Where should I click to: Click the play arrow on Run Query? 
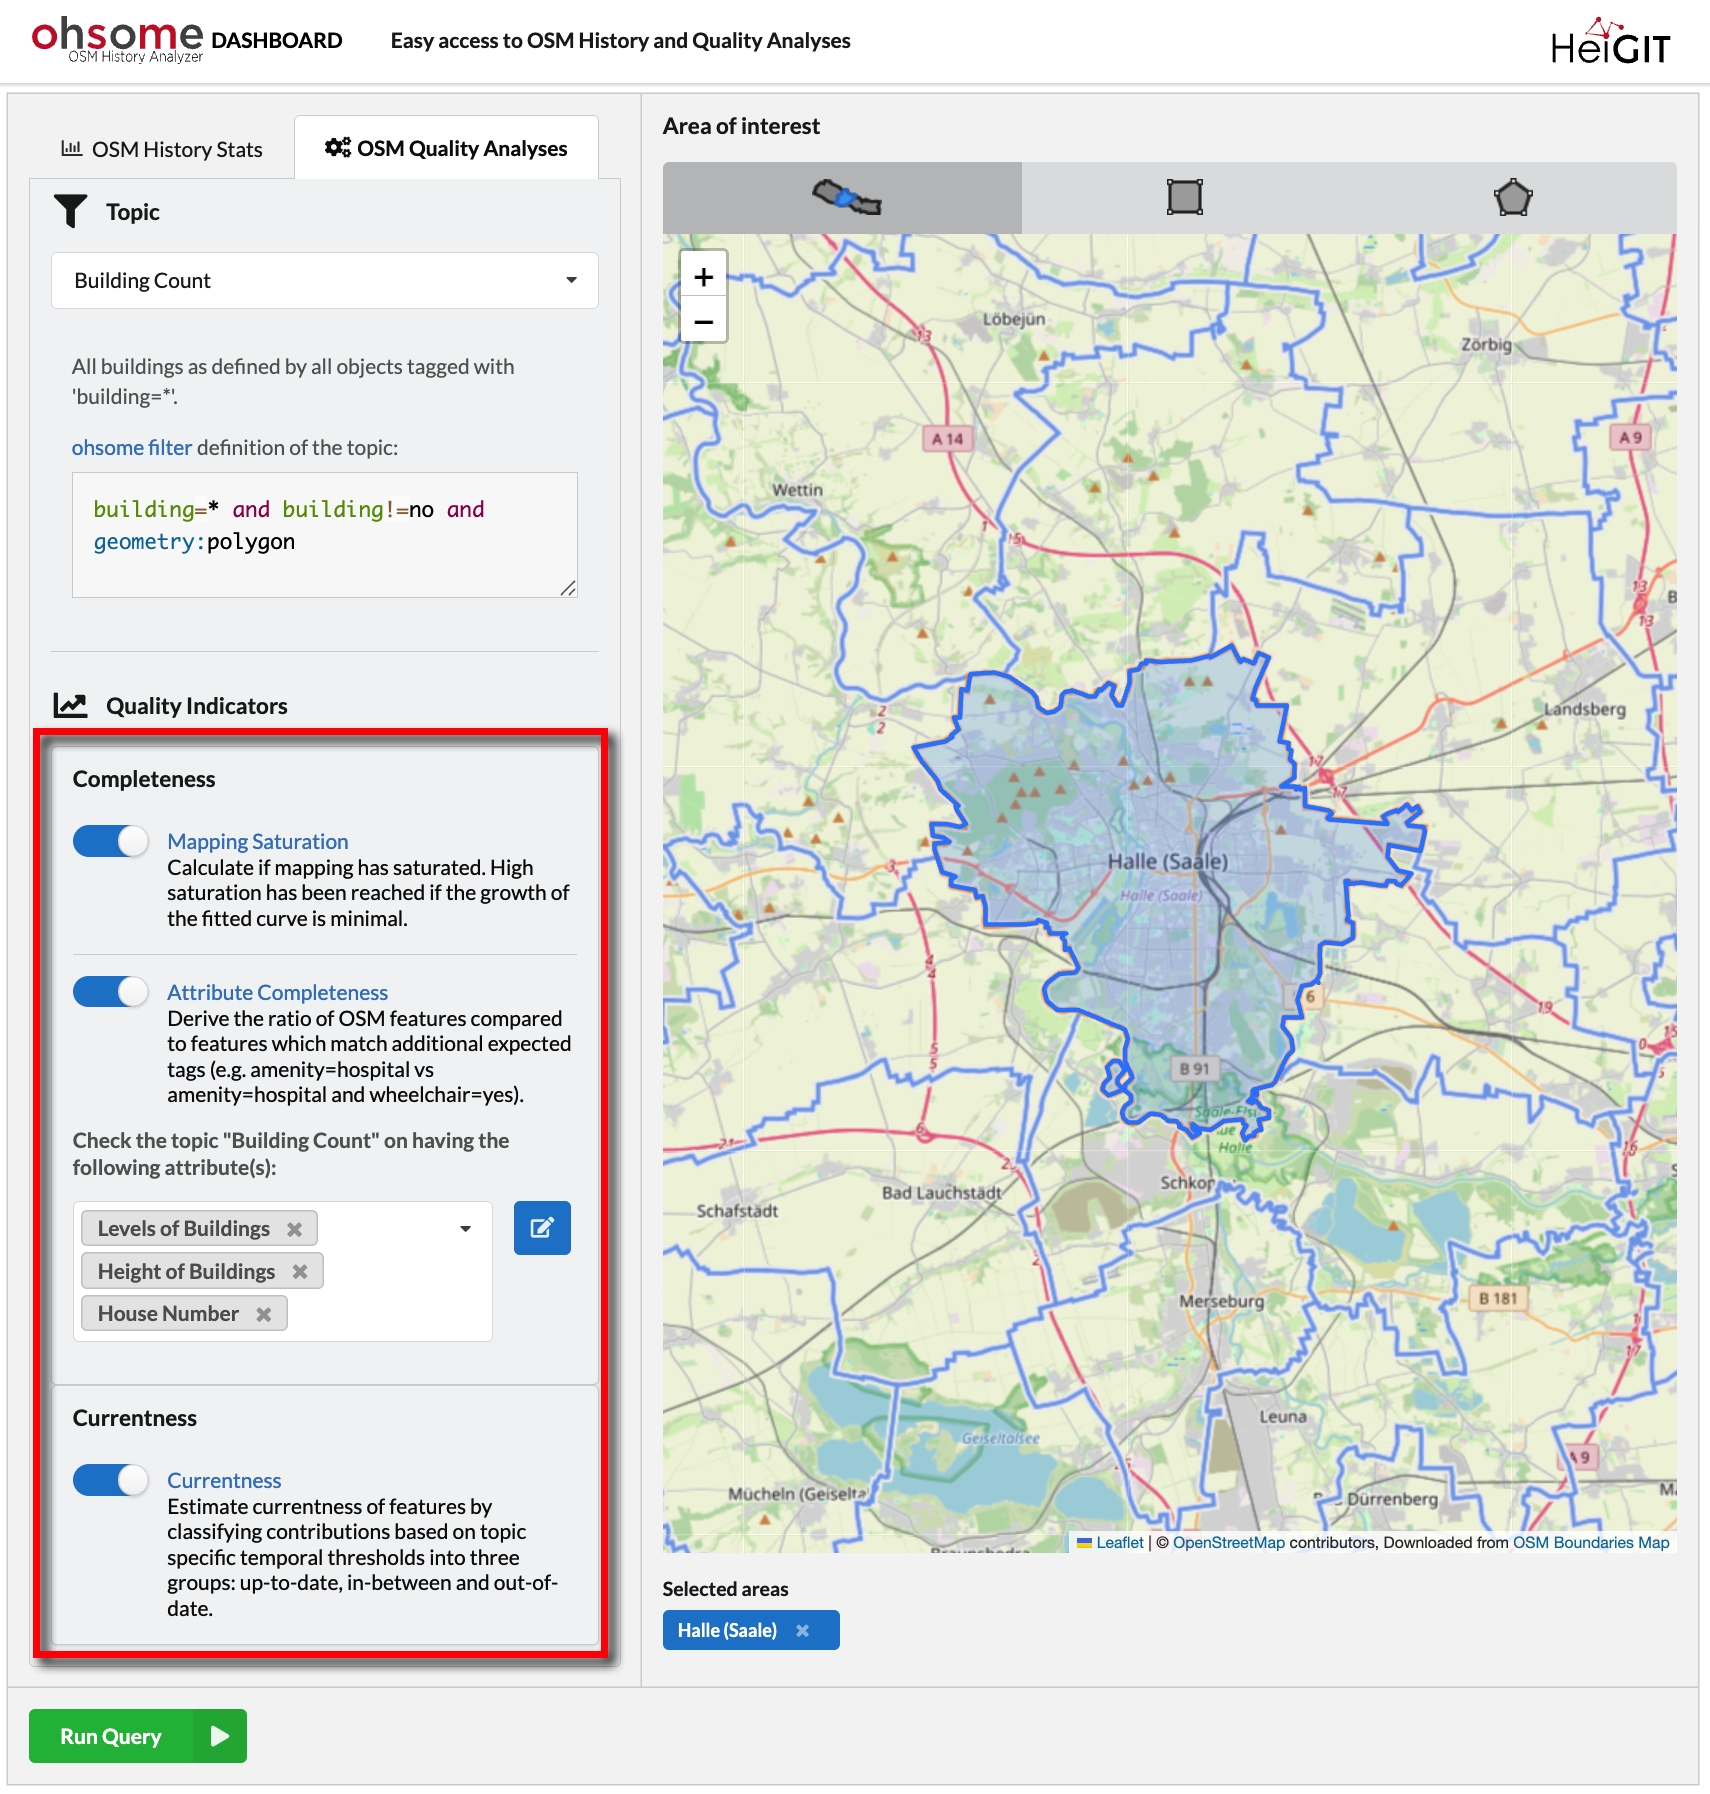pyautogui.click(x=220, y=1736)
